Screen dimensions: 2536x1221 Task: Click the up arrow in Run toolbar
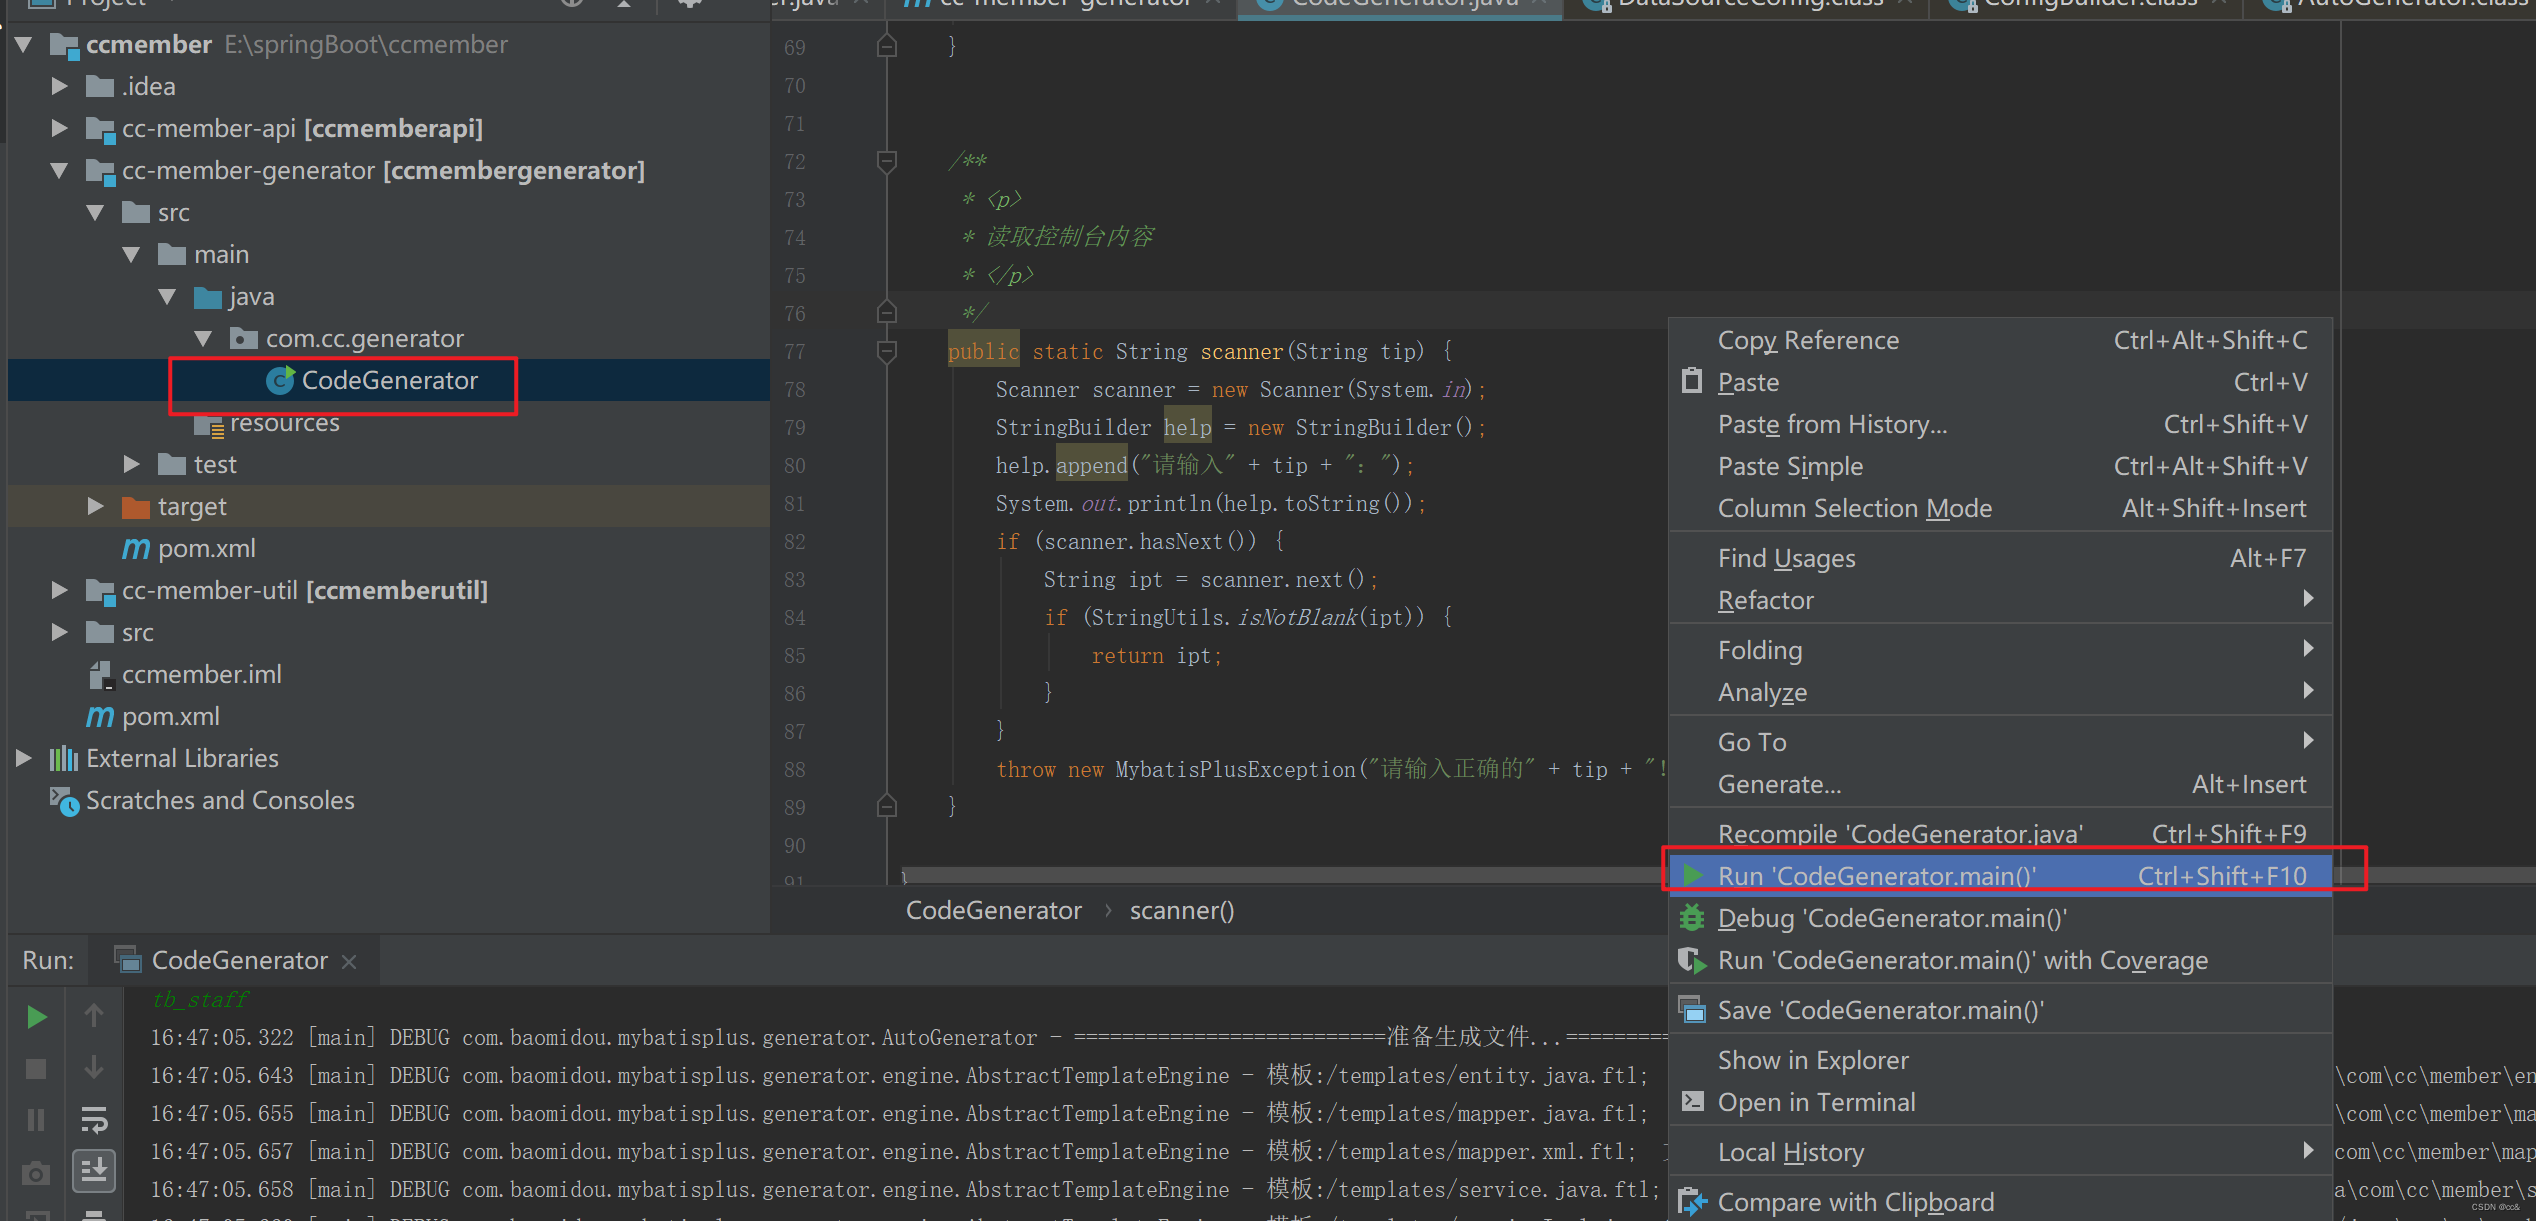tap(94, 1016)
